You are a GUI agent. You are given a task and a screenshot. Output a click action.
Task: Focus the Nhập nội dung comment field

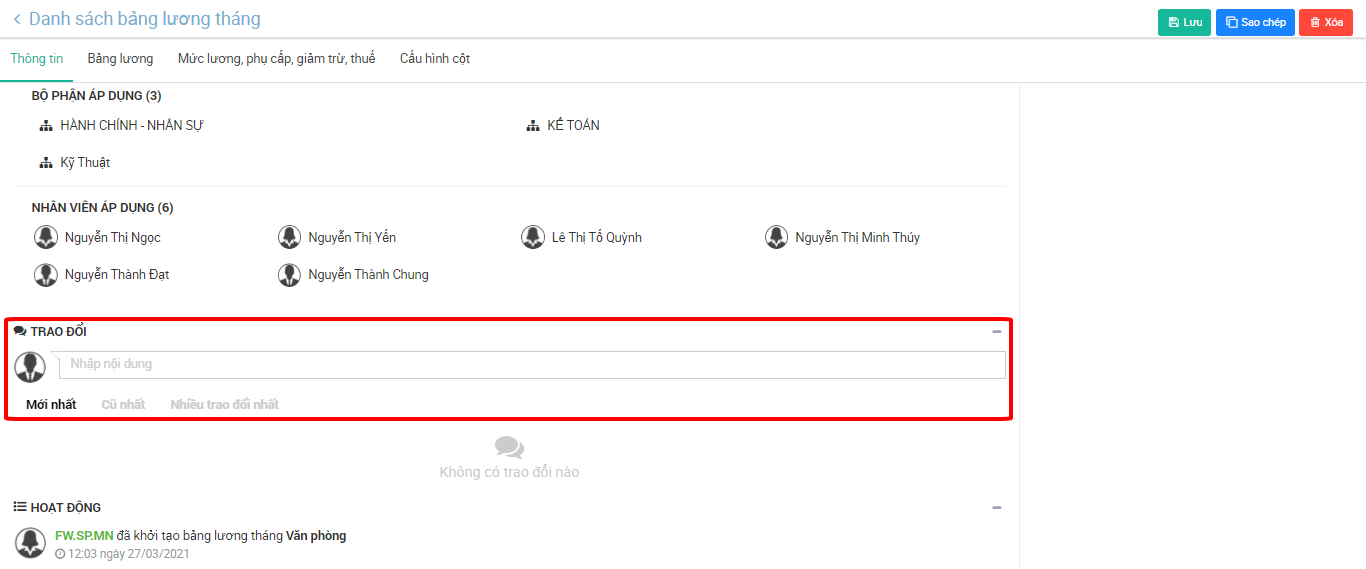tap(532, 364)
